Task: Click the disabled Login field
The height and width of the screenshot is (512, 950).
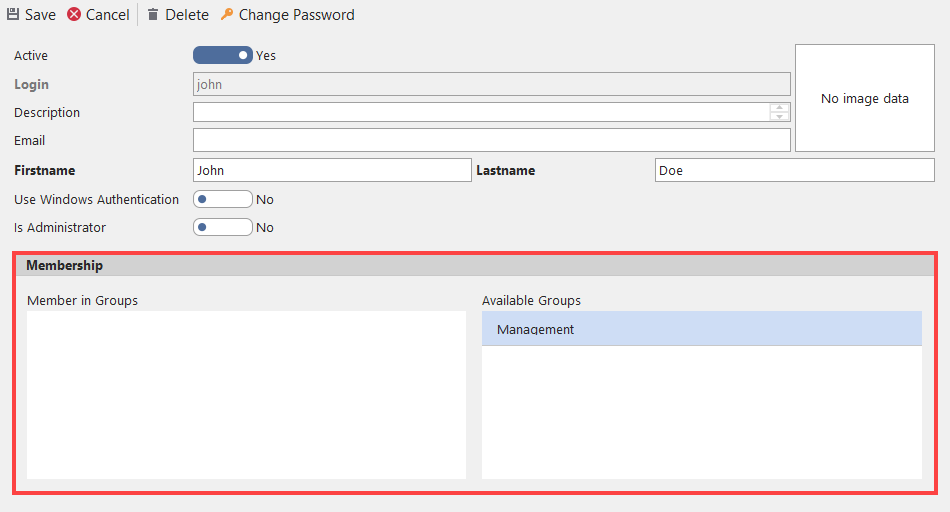Action: (491, 85)
